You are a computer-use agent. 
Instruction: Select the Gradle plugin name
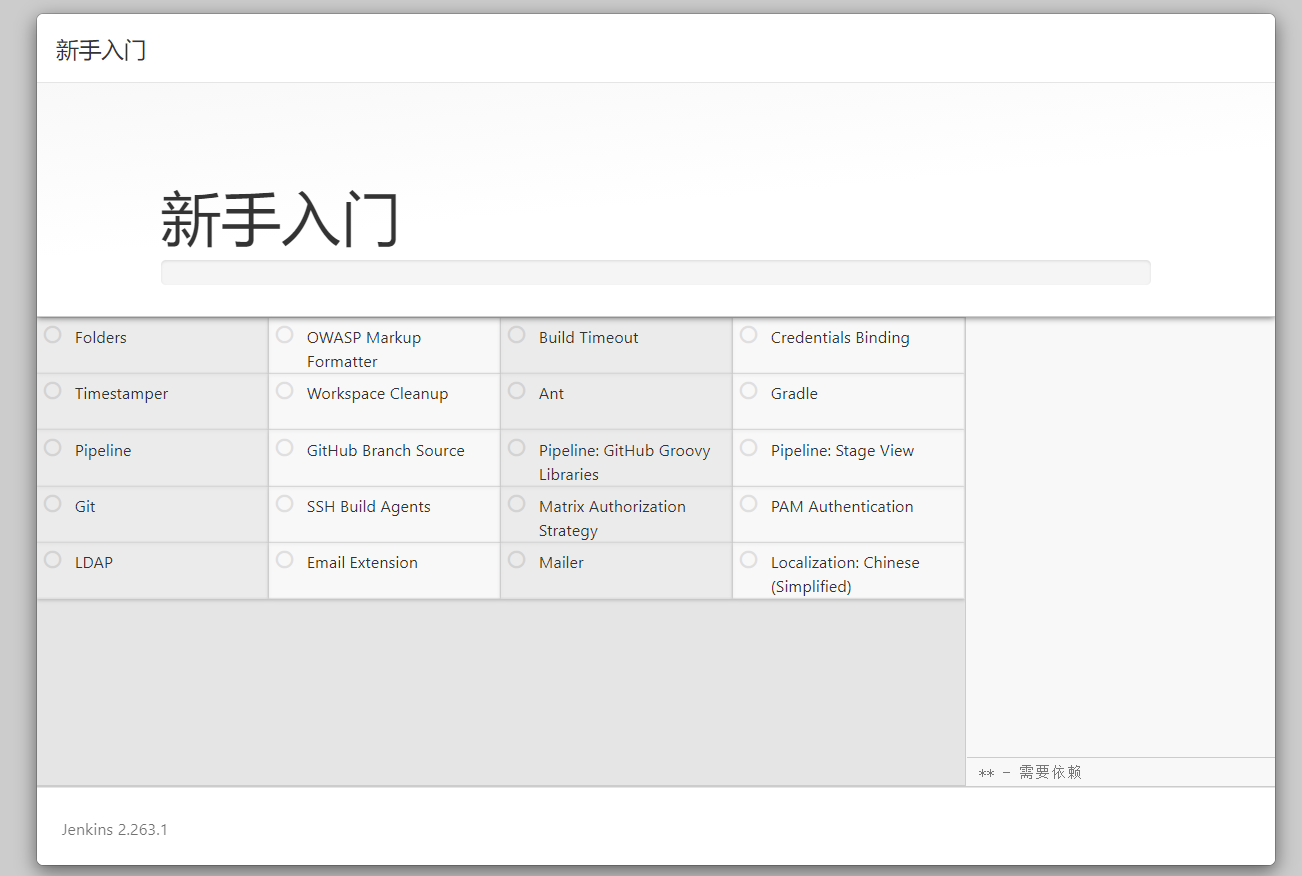[794, 394]
